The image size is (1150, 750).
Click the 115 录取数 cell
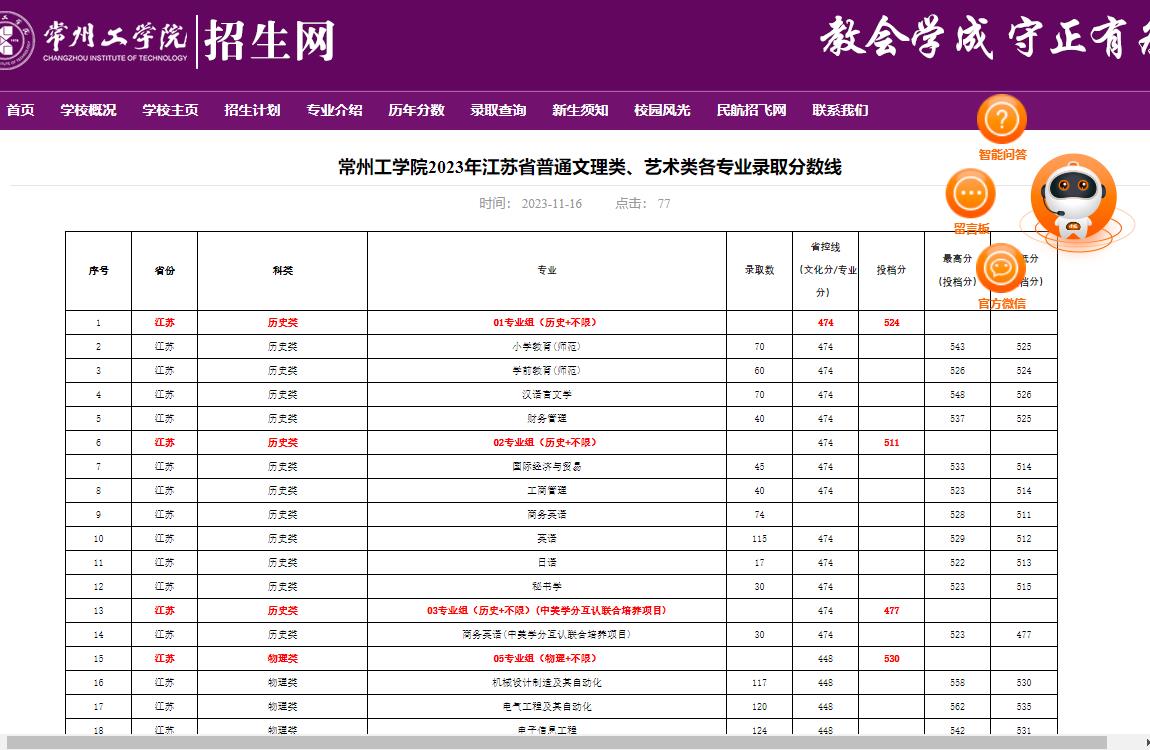759,539
